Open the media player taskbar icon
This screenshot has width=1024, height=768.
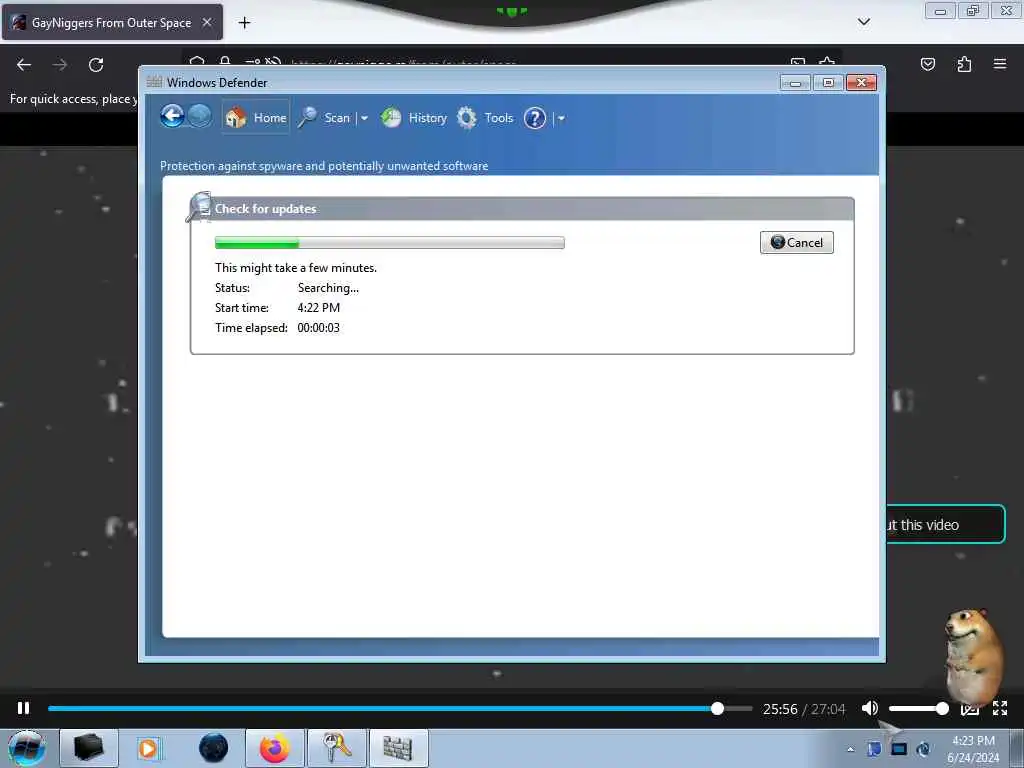[x=148, y=748]
